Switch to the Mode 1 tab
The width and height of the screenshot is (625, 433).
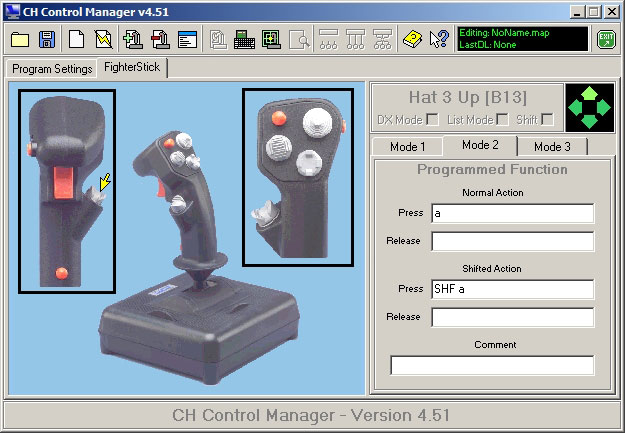pos(407,147)
